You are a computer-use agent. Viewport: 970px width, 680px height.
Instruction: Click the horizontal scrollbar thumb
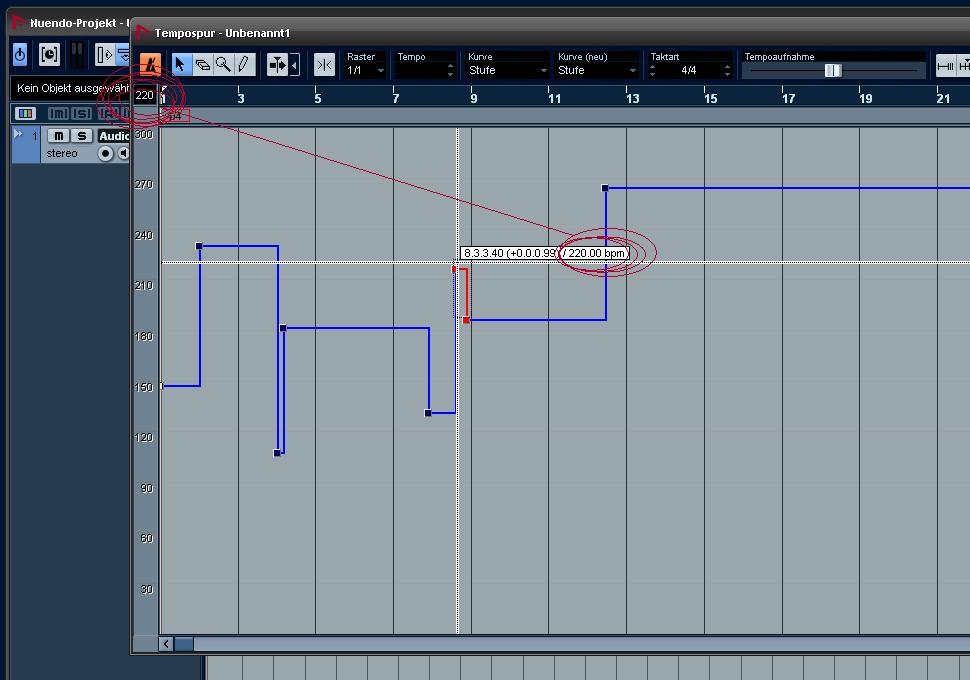(x=184, y=644)
